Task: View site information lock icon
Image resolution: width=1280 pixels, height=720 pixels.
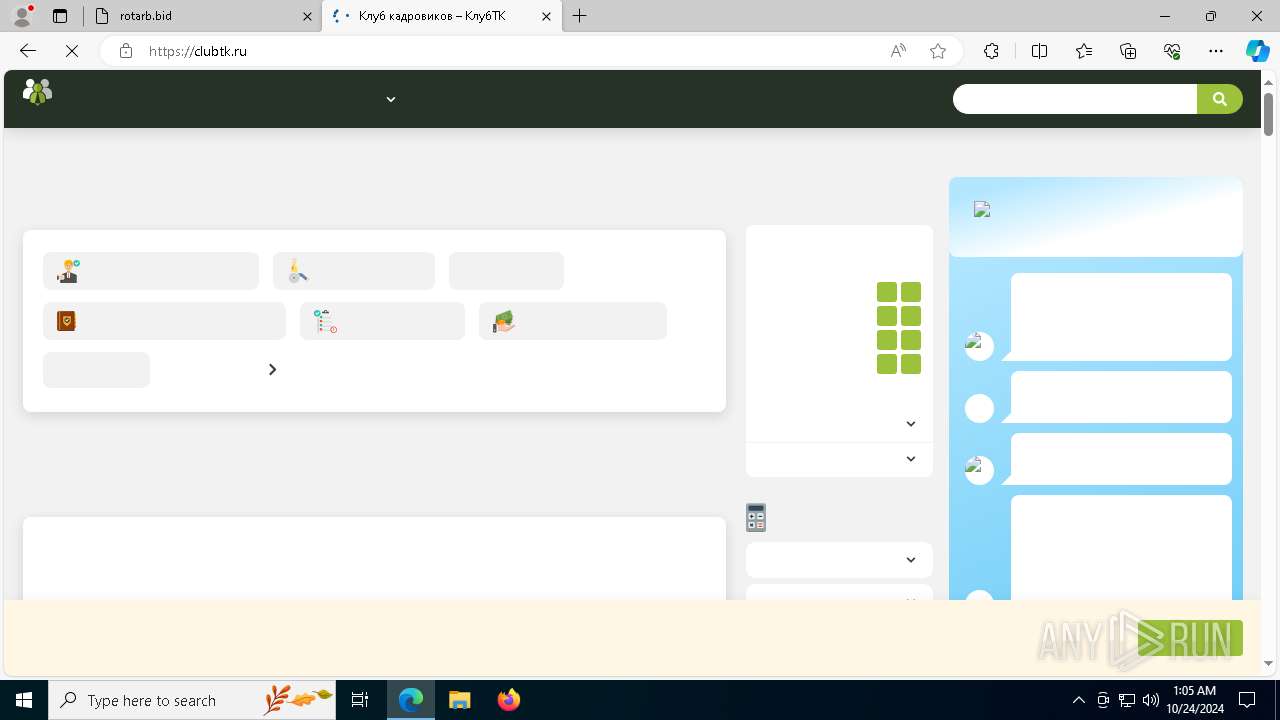Action: [126, 51]
